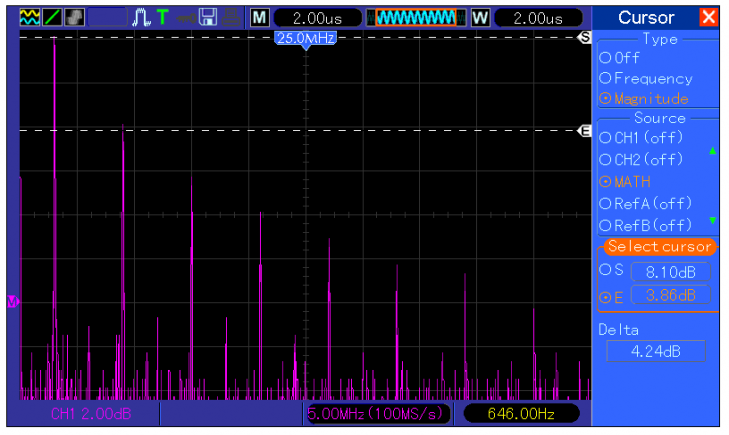
Task: Click the green diagonal line icon
Action: [53, 18]
